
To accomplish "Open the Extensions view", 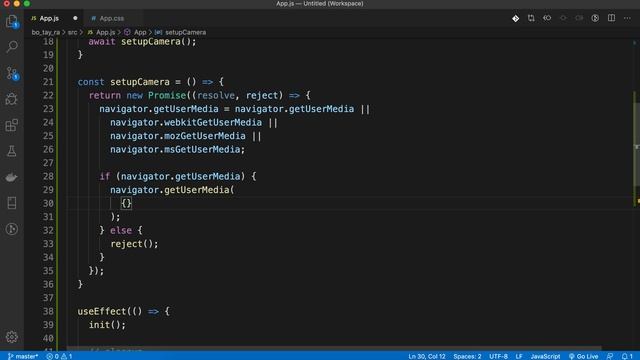I will (12, 125).
